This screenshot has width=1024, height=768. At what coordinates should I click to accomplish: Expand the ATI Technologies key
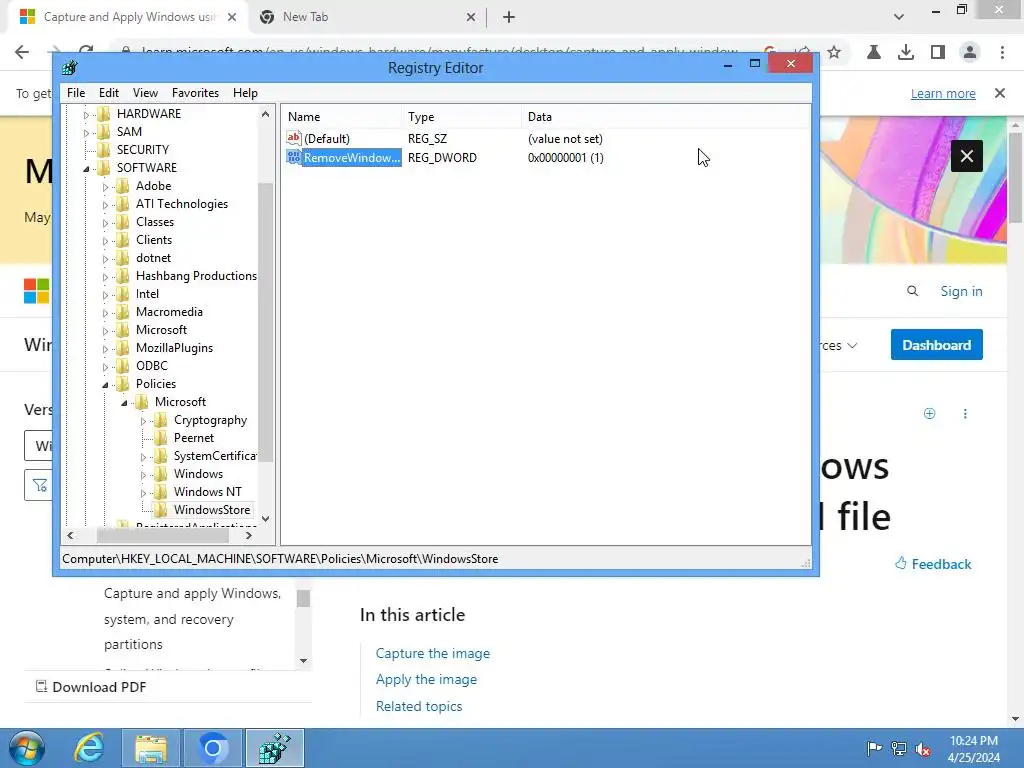coord(105,205)
